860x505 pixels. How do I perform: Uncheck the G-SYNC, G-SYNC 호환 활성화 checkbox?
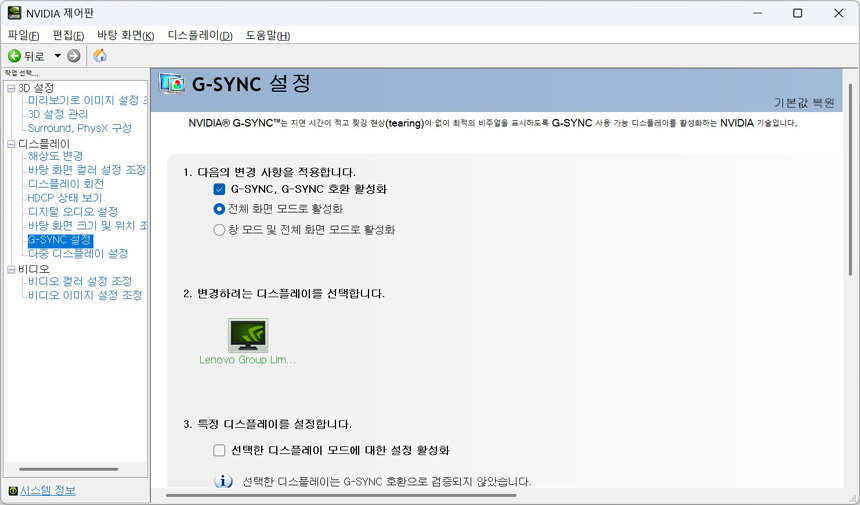click(x=219, y=189)
